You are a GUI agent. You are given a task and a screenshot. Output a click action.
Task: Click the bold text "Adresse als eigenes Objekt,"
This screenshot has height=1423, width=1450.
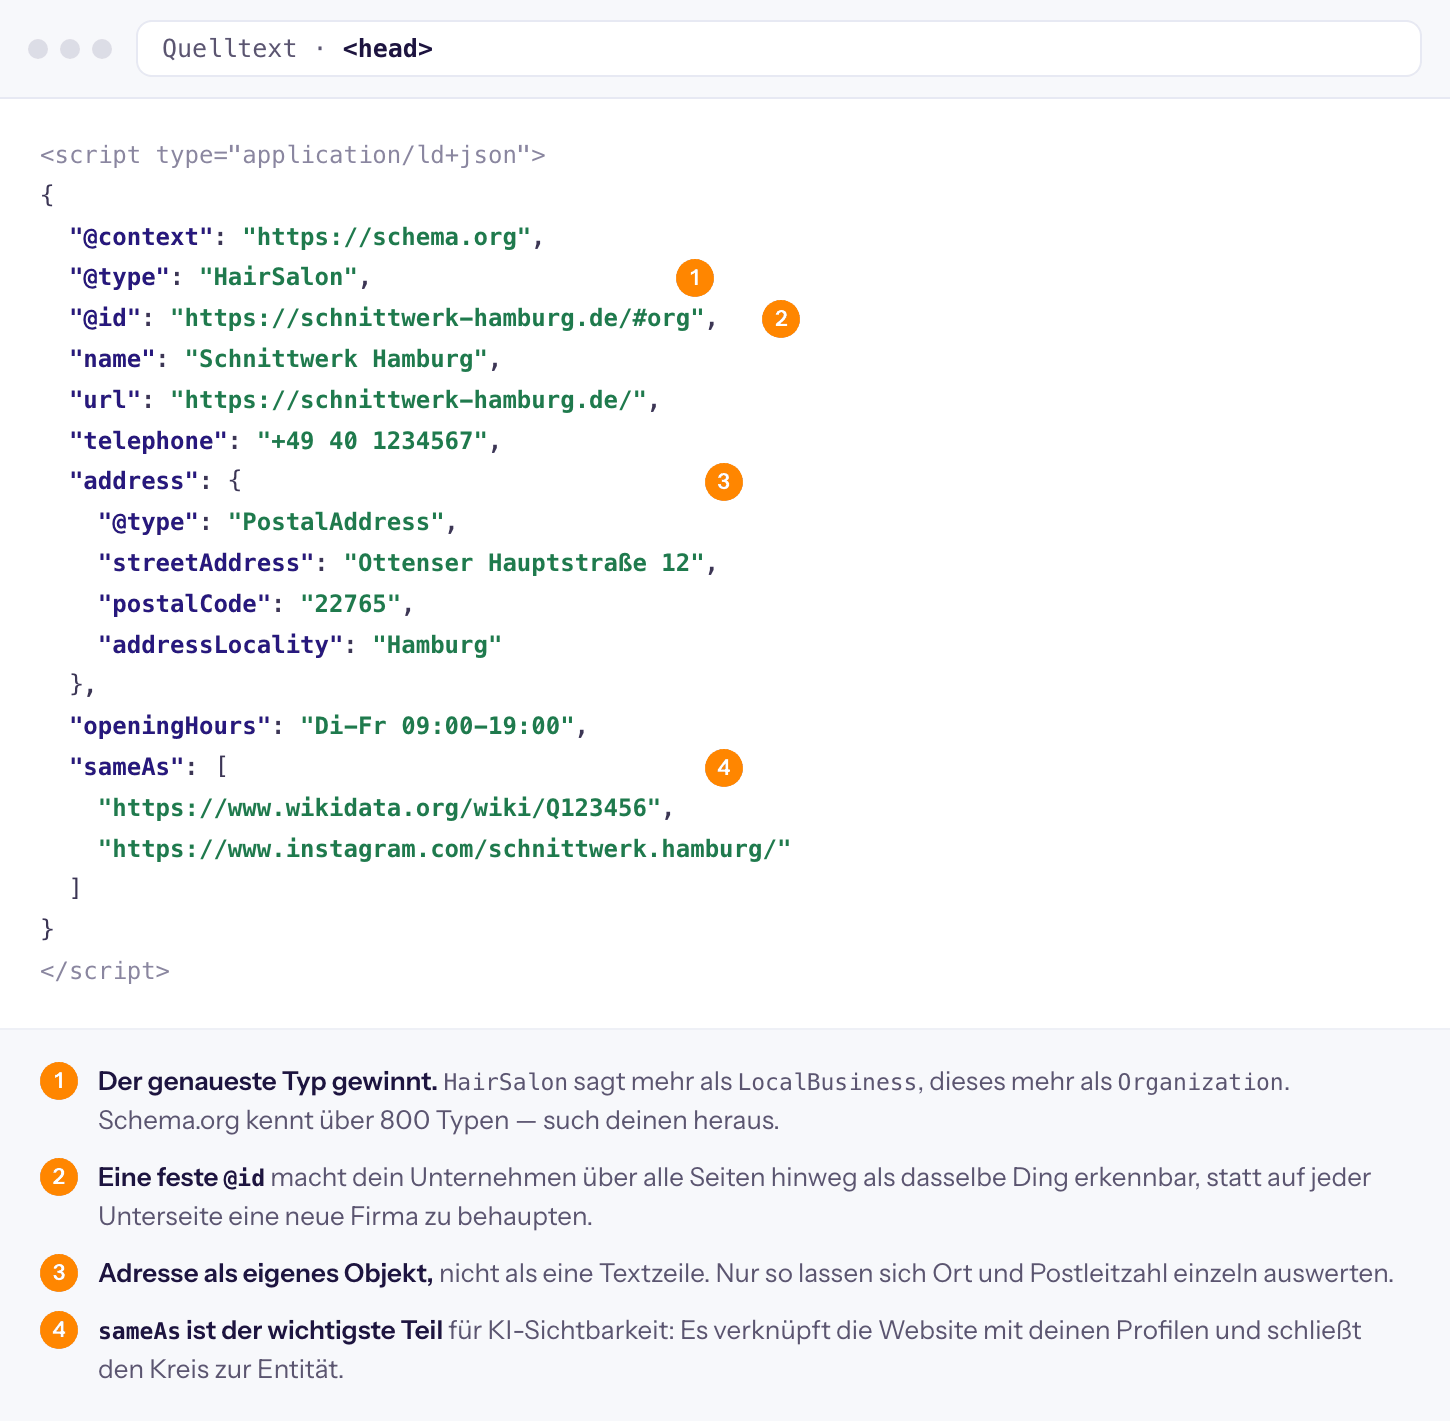point(265,1273)
